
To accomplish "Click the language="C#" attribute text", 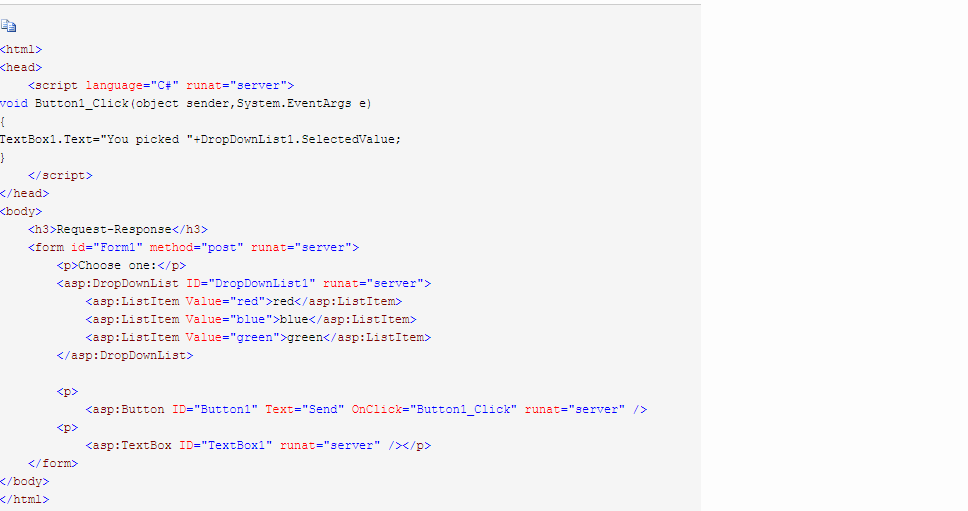I will point(132,86).
